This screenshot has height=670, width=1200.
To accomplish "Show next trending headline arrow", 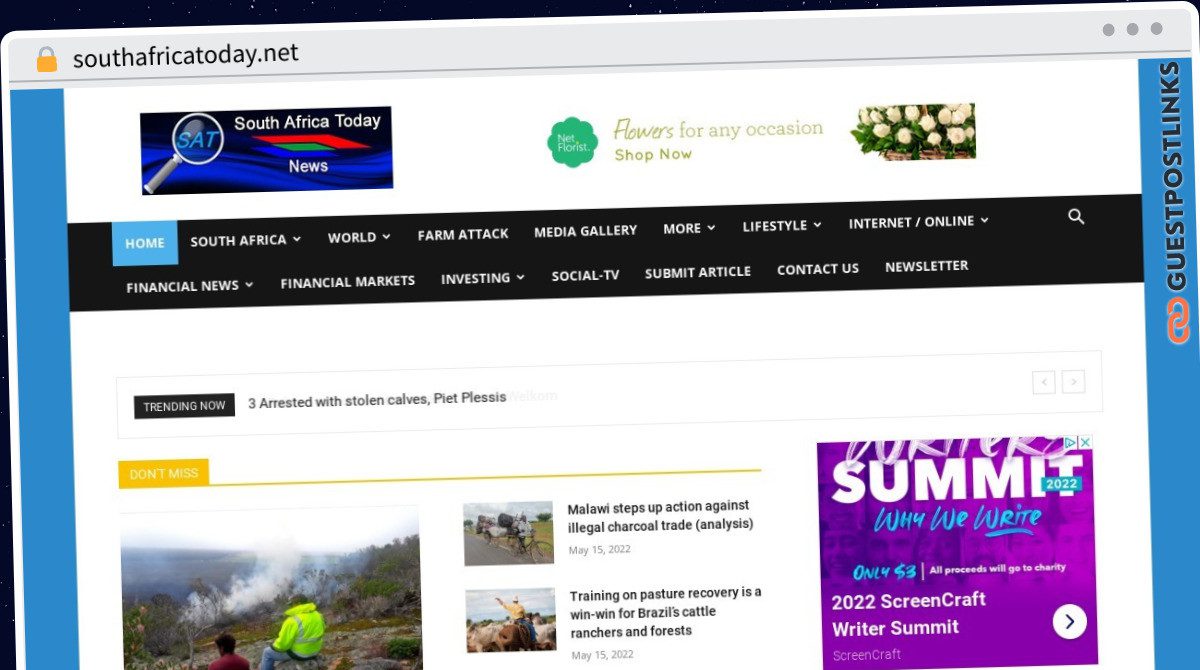I will 1074,381.
